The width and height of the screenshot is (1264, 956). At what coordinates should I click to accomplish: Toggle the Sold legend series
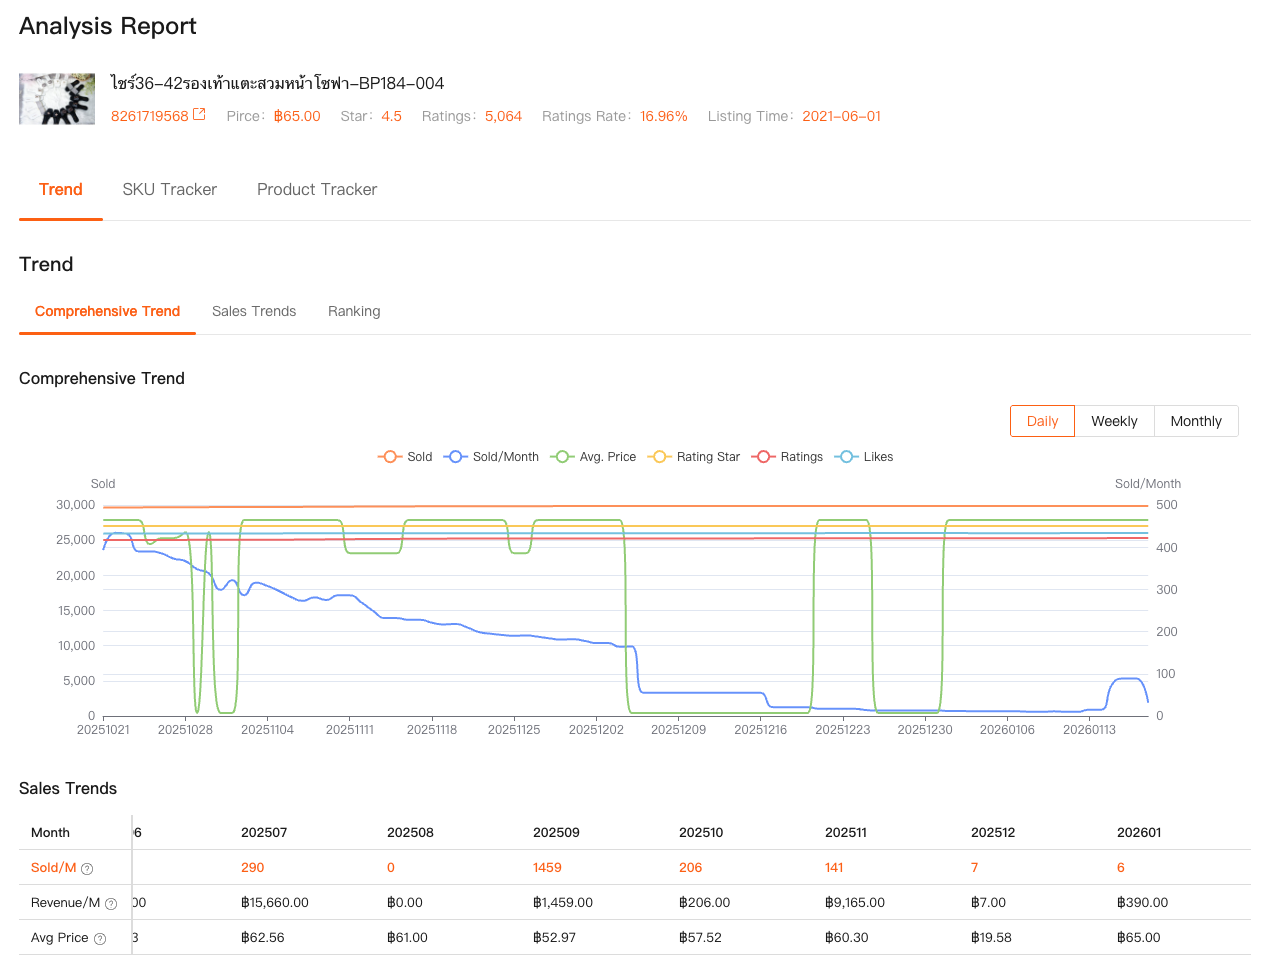[405, 457]
